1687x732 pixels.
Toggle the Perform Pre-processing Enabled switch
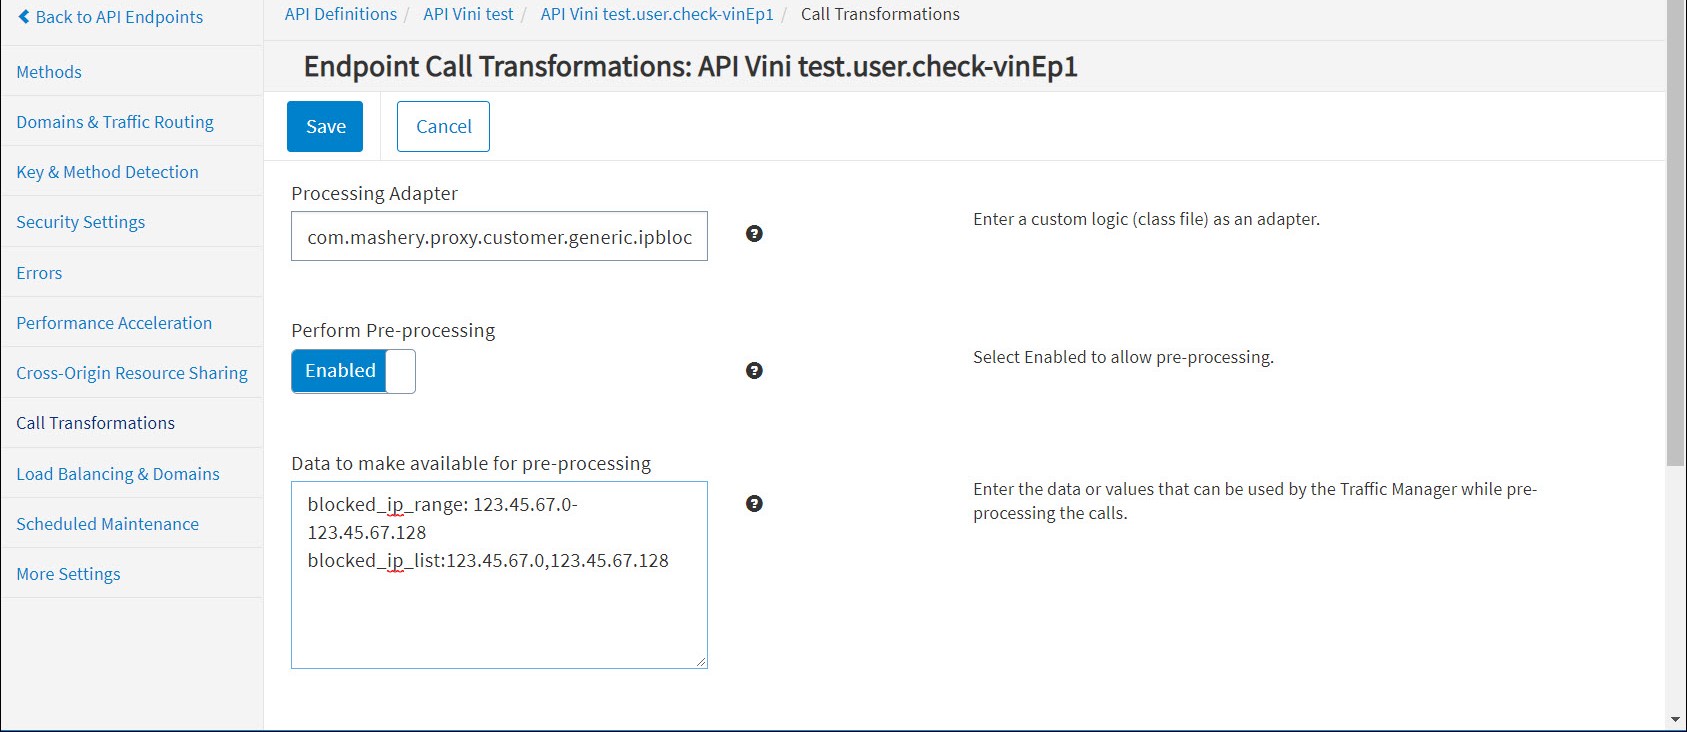(353, 371)
